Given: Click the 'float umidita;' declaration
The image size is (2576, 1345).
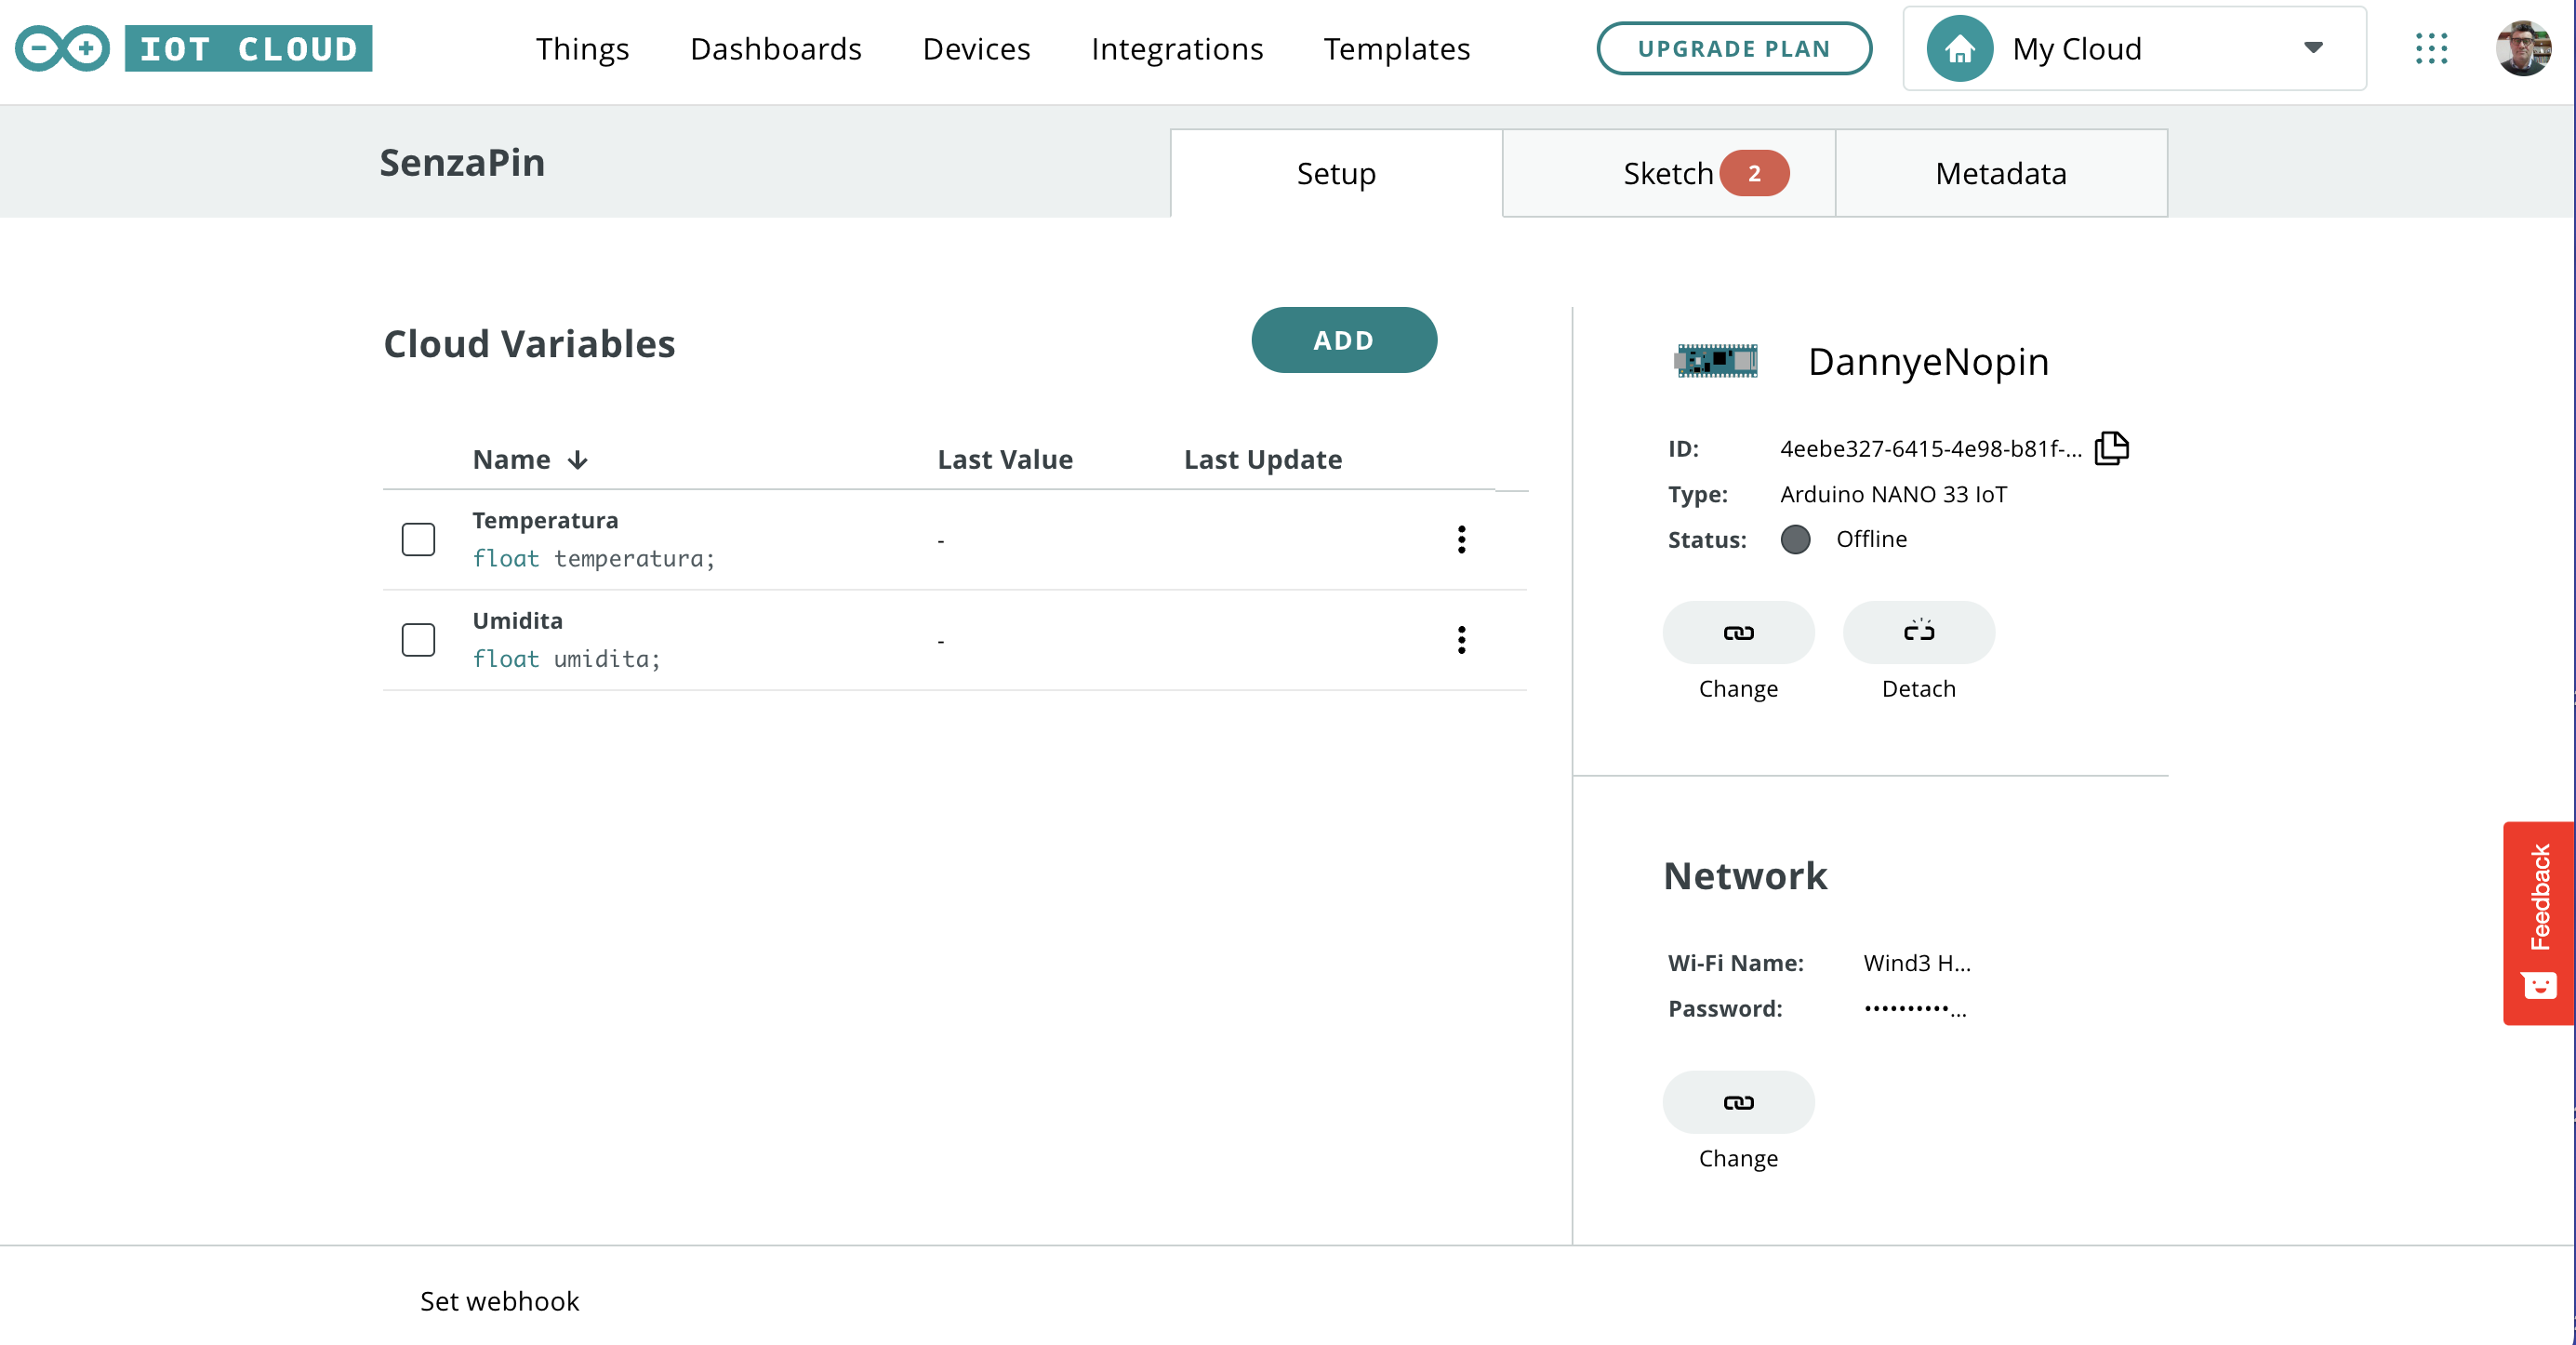Looking at the screenshot, I should tap(567, 658).
